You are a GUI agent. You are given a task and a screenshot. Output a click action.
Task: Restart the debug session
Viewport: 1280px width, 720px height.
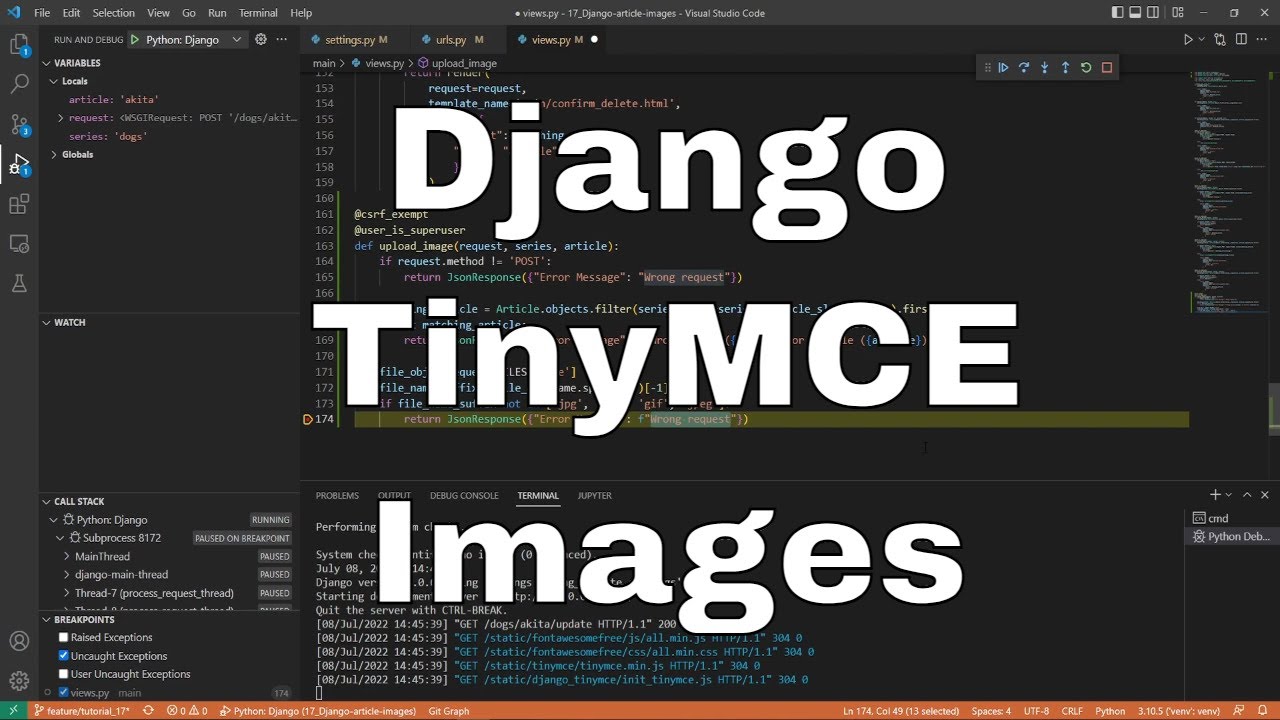coord(1086,68)
